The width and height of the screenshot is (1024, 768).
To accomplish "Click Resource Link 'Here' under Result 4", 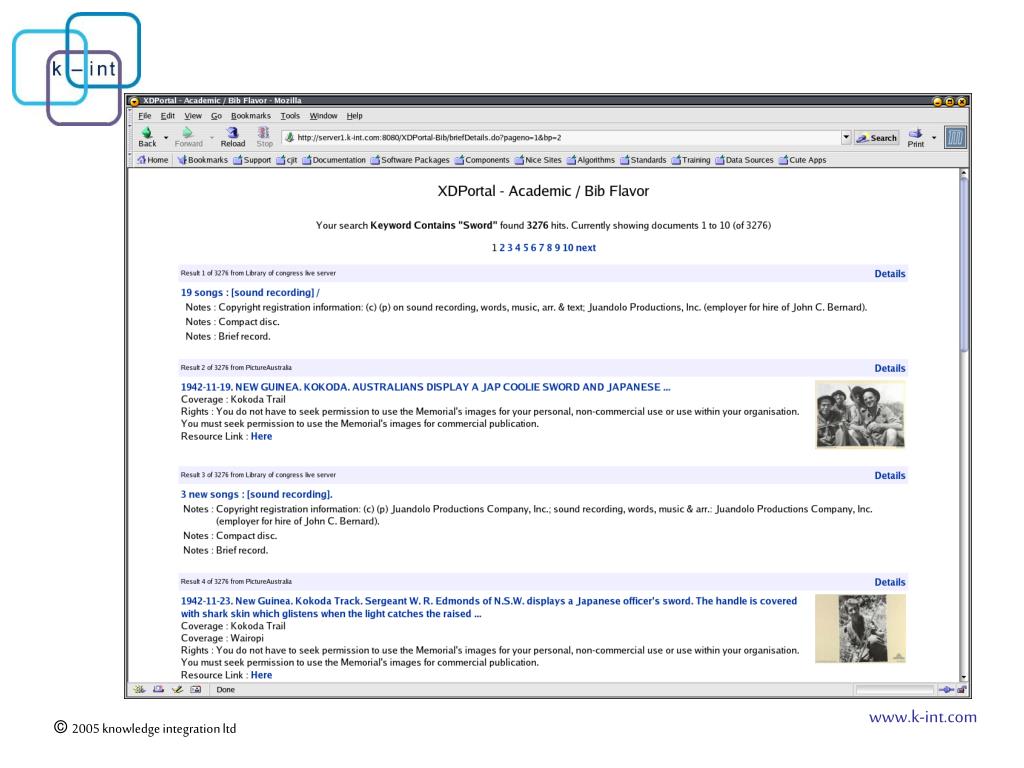I will (261, 675).
